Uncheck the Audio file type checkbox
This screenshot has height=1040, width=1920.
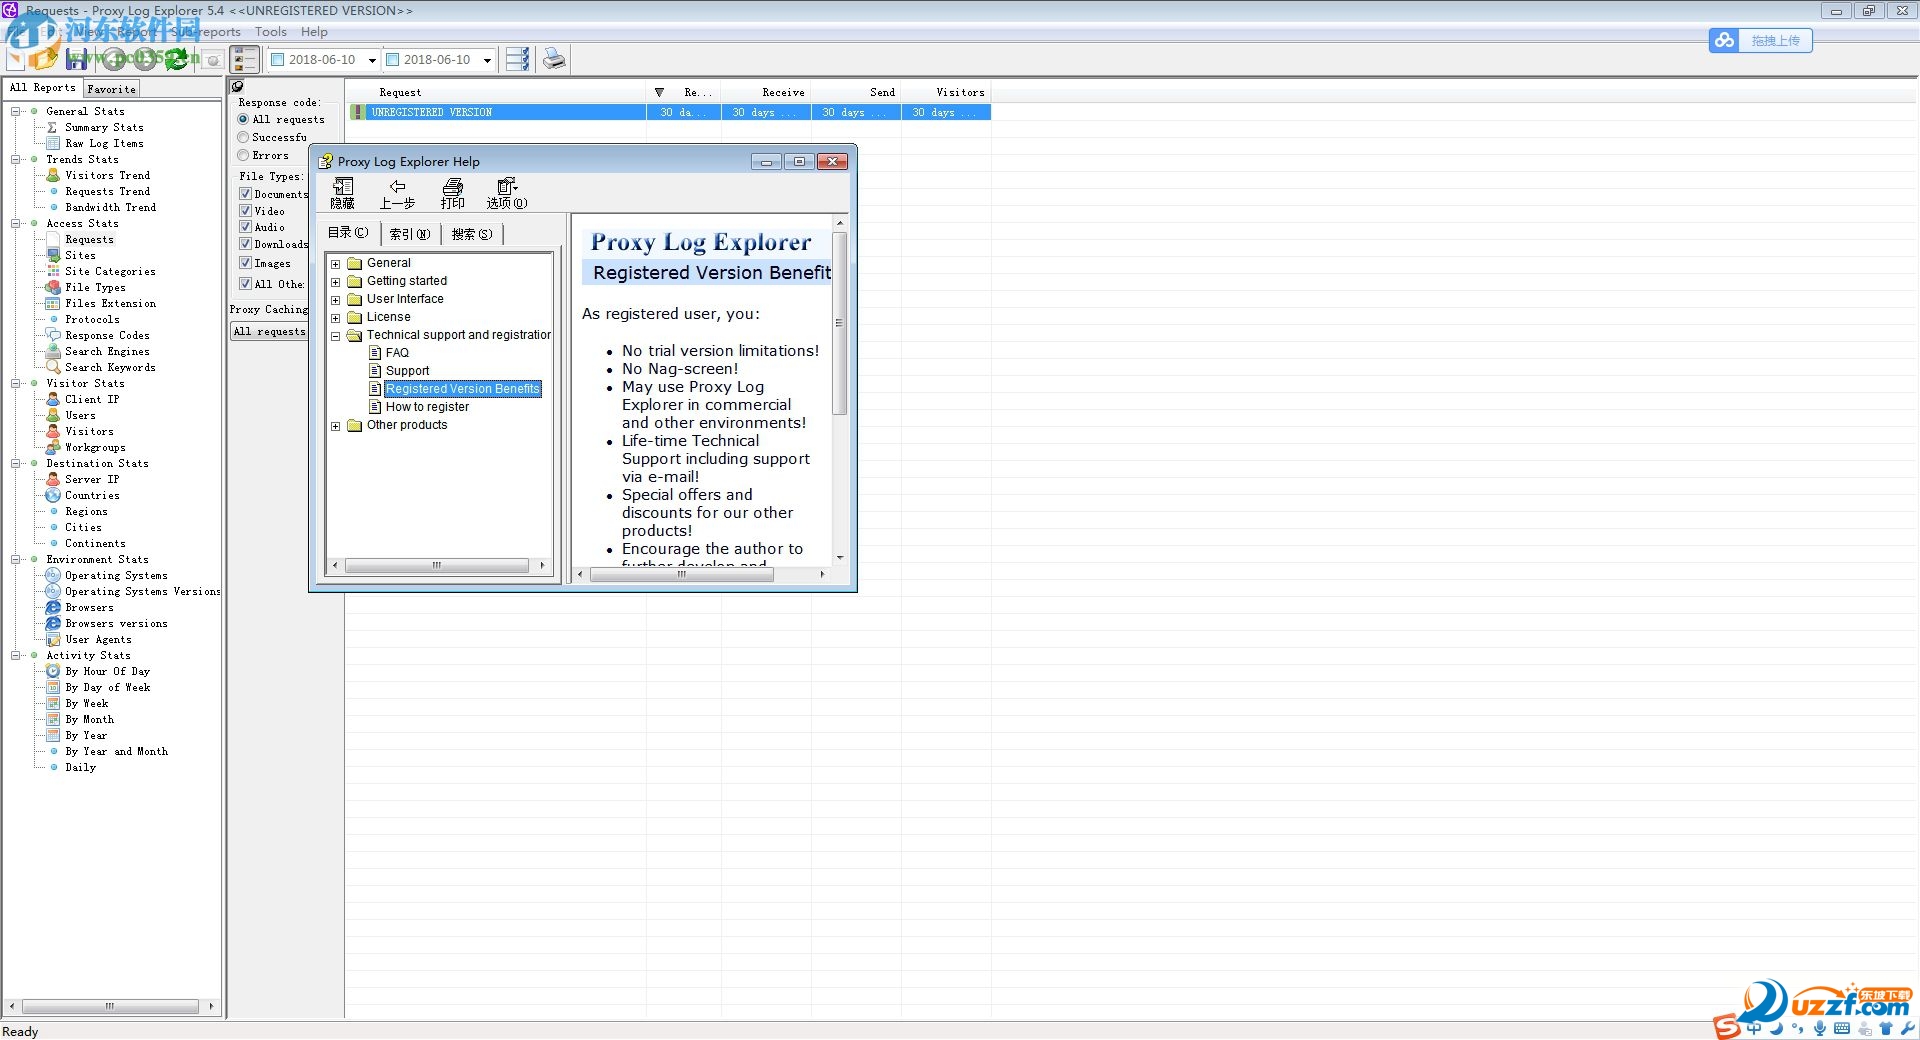245,227
